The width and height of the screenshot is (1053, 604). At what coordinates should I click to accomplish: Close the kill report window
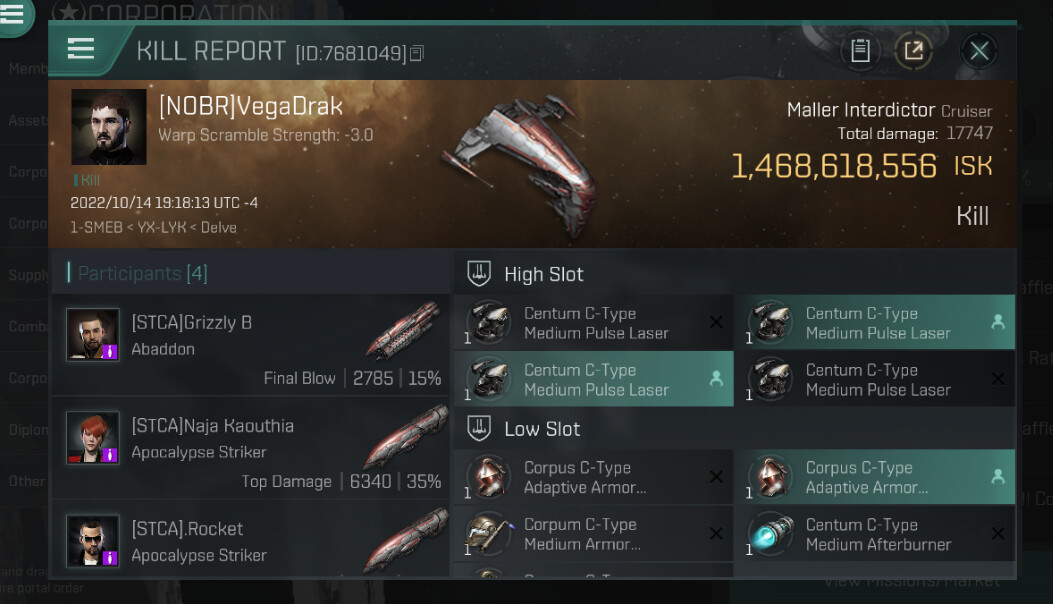pyautogui.click(x=978, y=50)
